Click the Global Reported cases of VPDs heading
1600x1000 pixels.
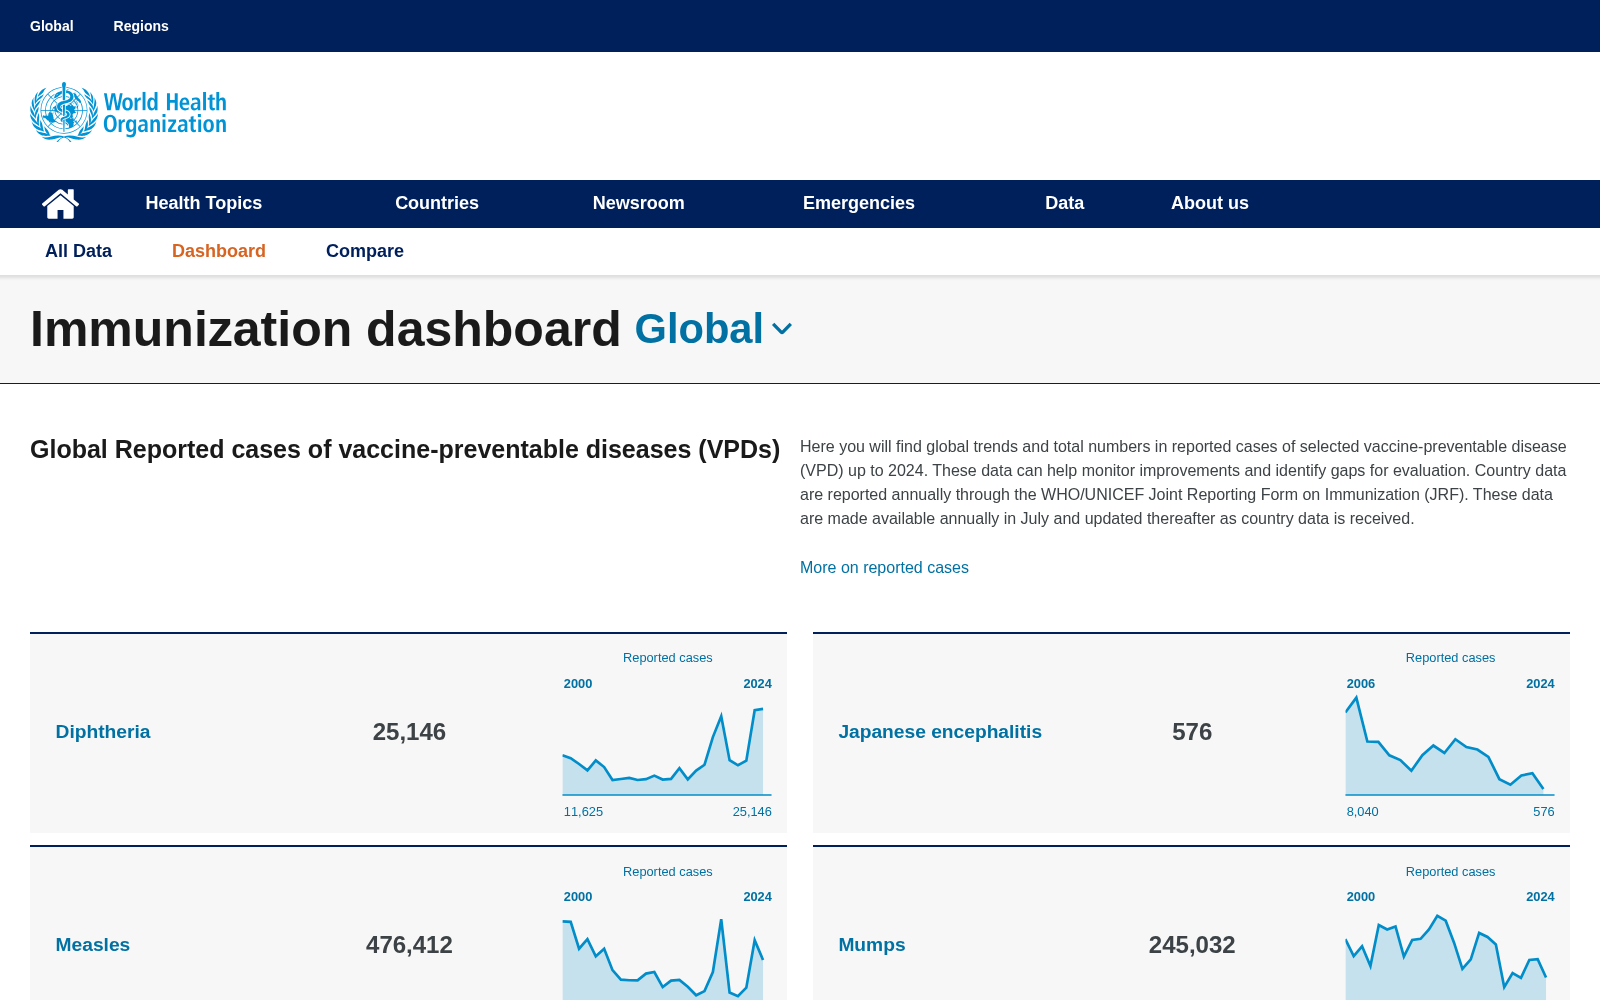tap(405, 449)
